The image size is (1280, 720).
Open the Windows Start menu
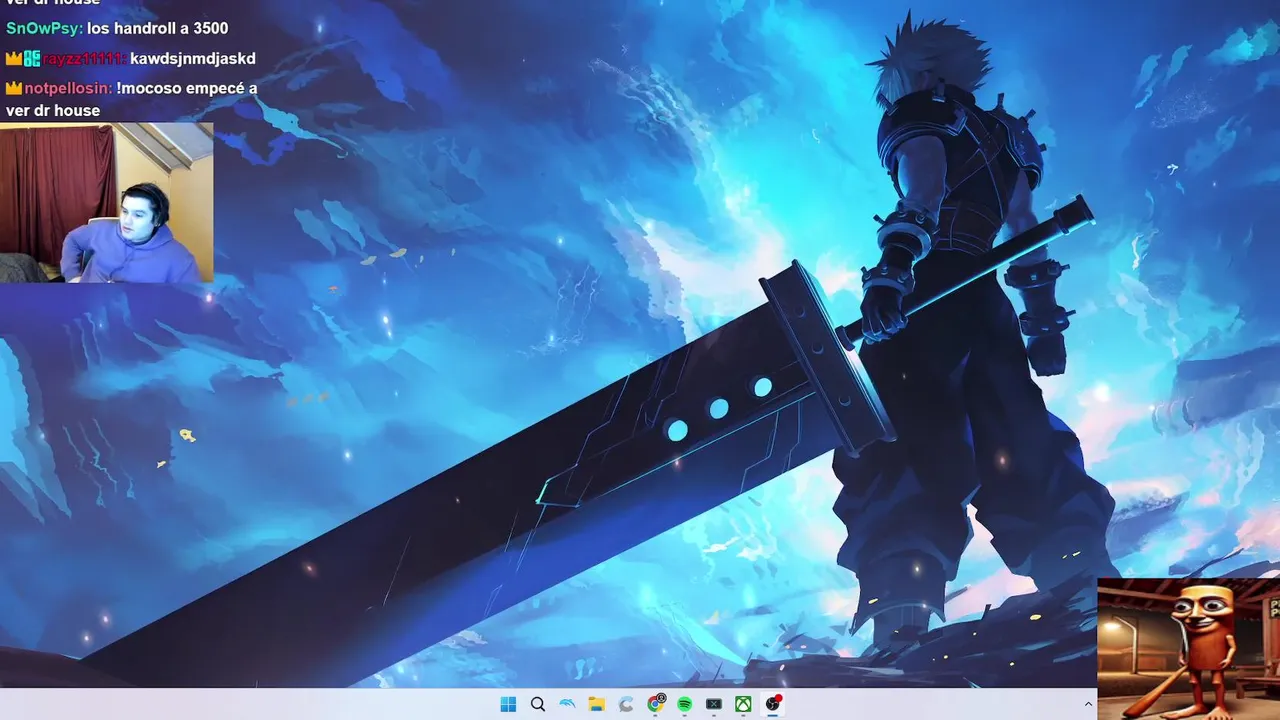coord(508,704)
